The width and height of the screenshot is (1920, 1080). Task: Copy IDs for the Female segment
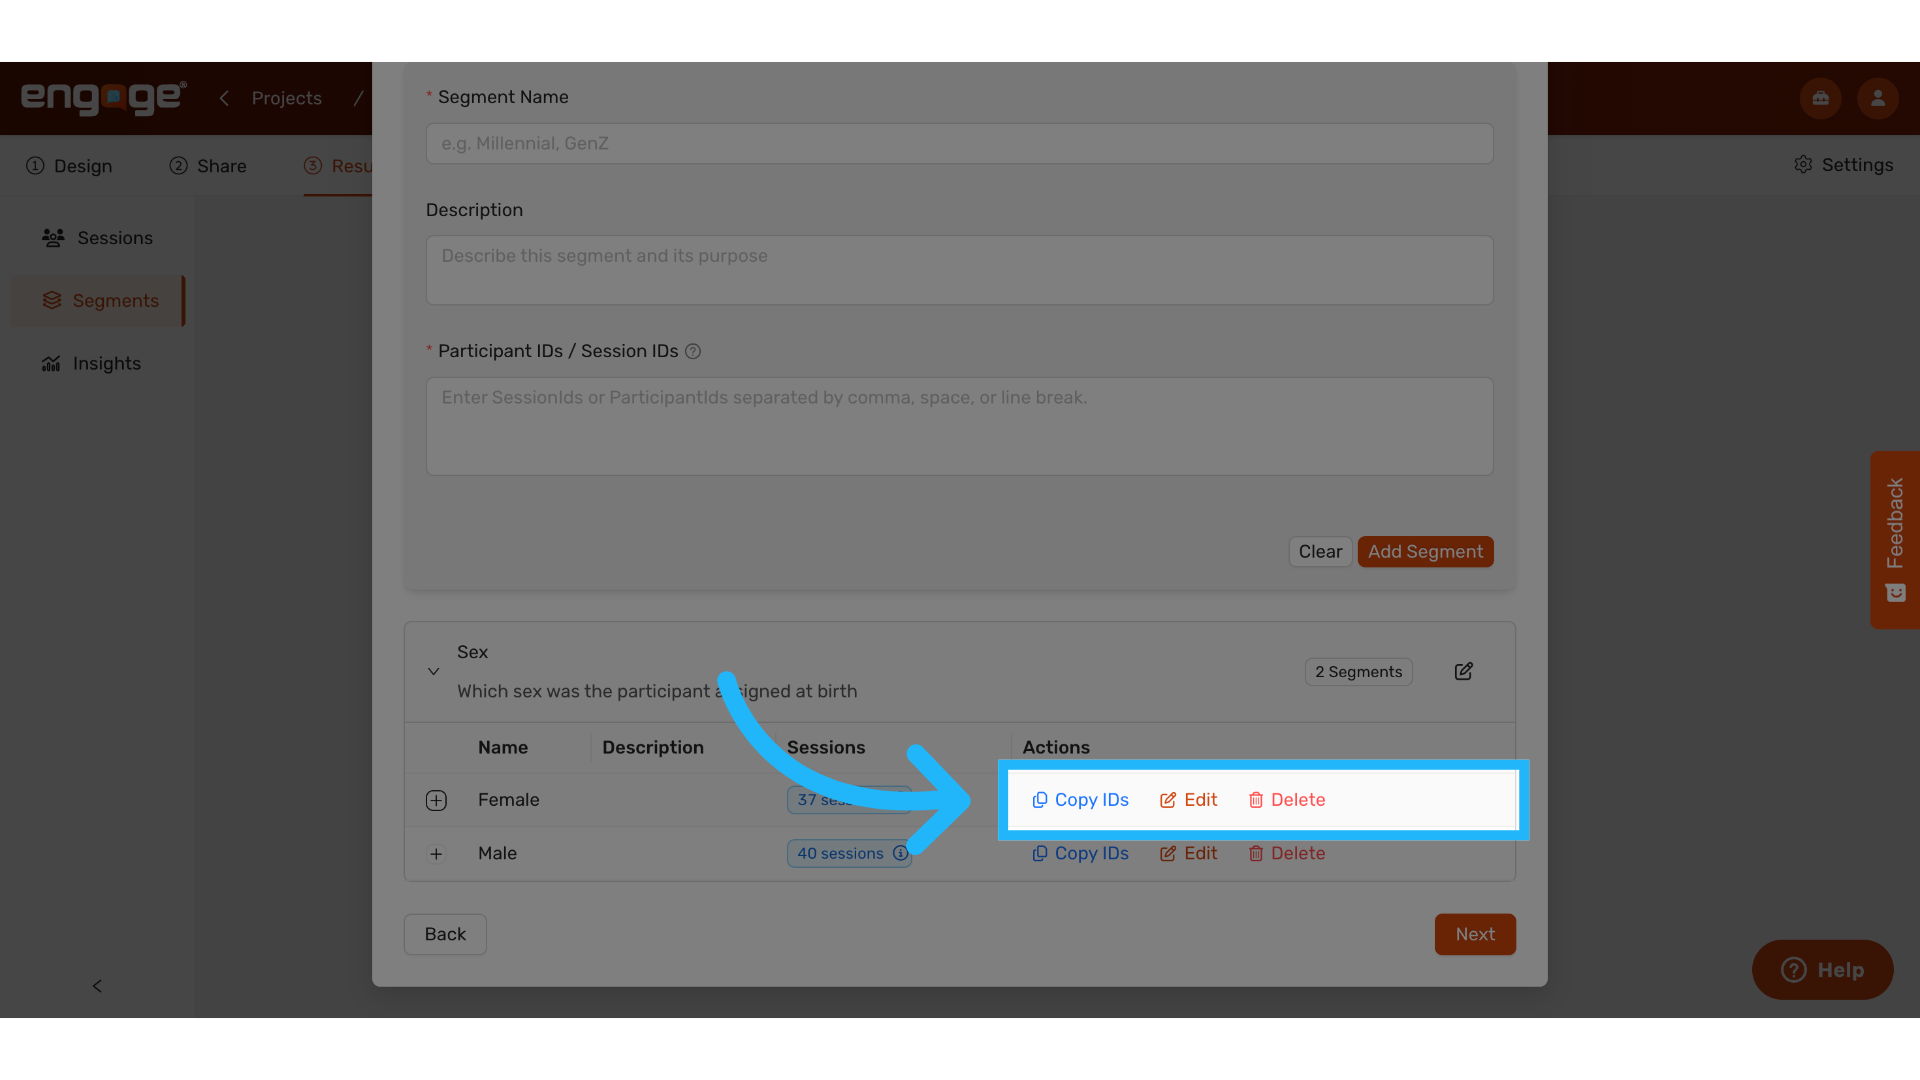pyautogui.click(x=1080, y=800)
